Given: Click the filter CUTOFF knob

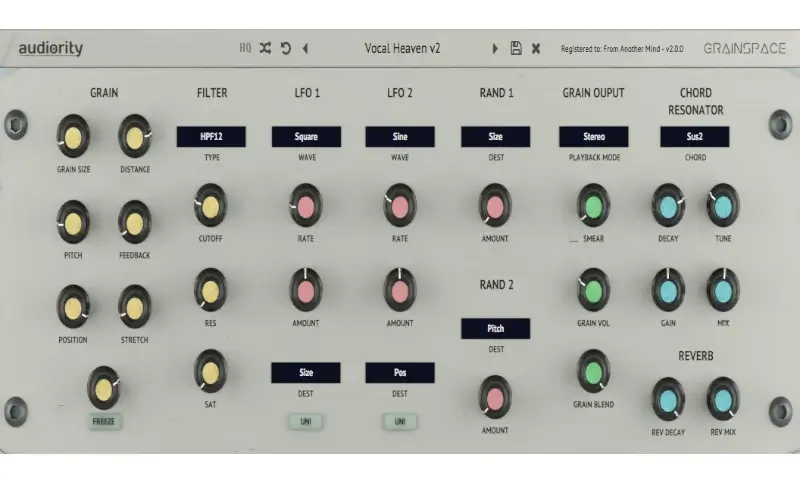Looking at the screenshot, I should coord(210,207).
